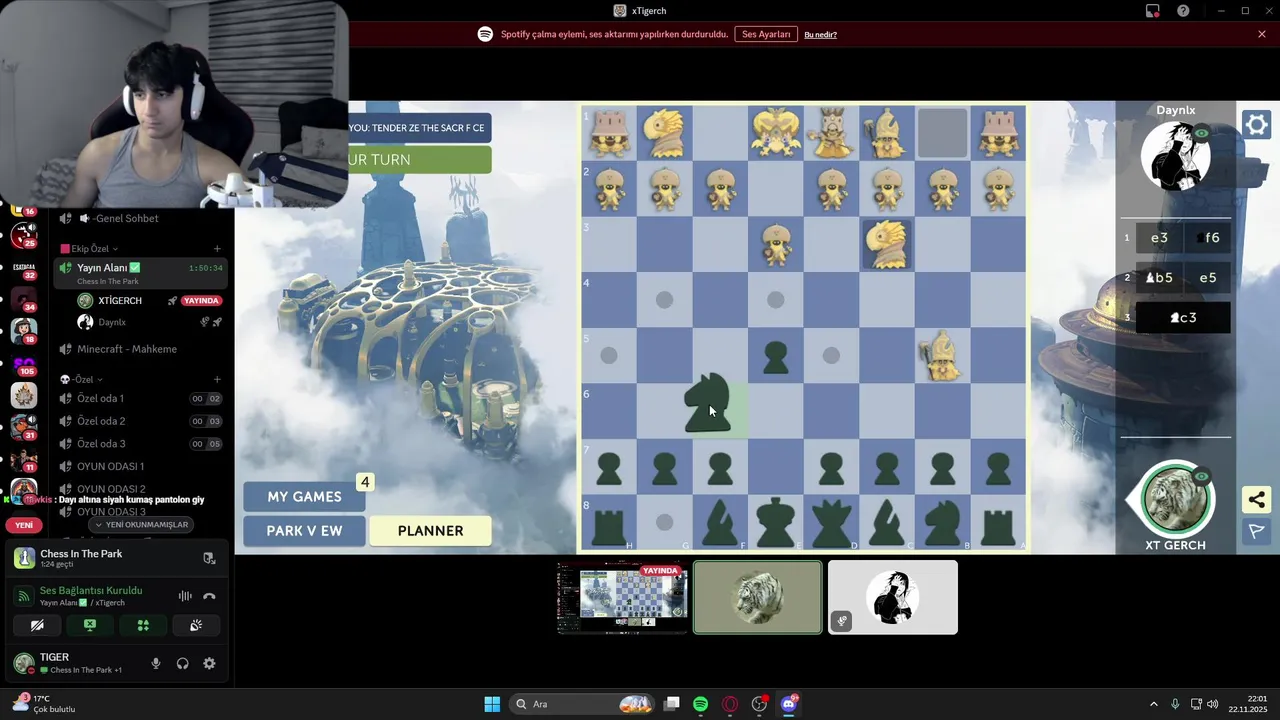Image resolution: width=1280 pixels, height=720 pixels.
Task: Click the share icon near XT GERCH
Action: coord(1257,499)
